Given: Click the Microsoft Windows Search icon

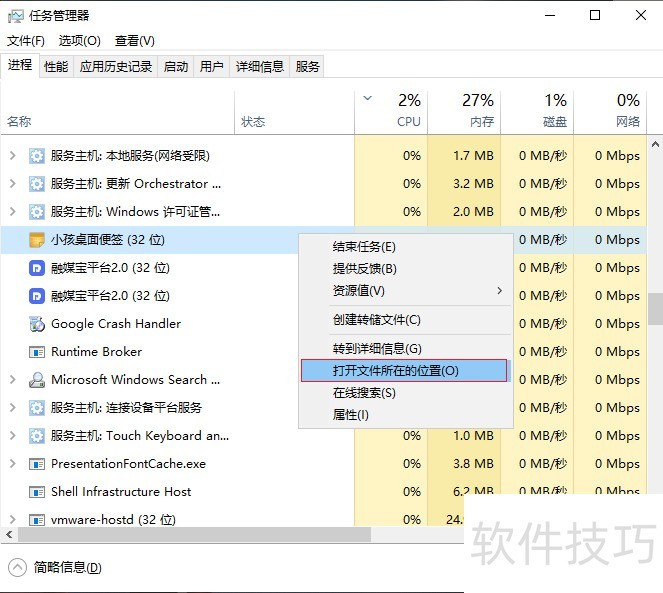Looking at the screenshot, I should pos(37,380).
